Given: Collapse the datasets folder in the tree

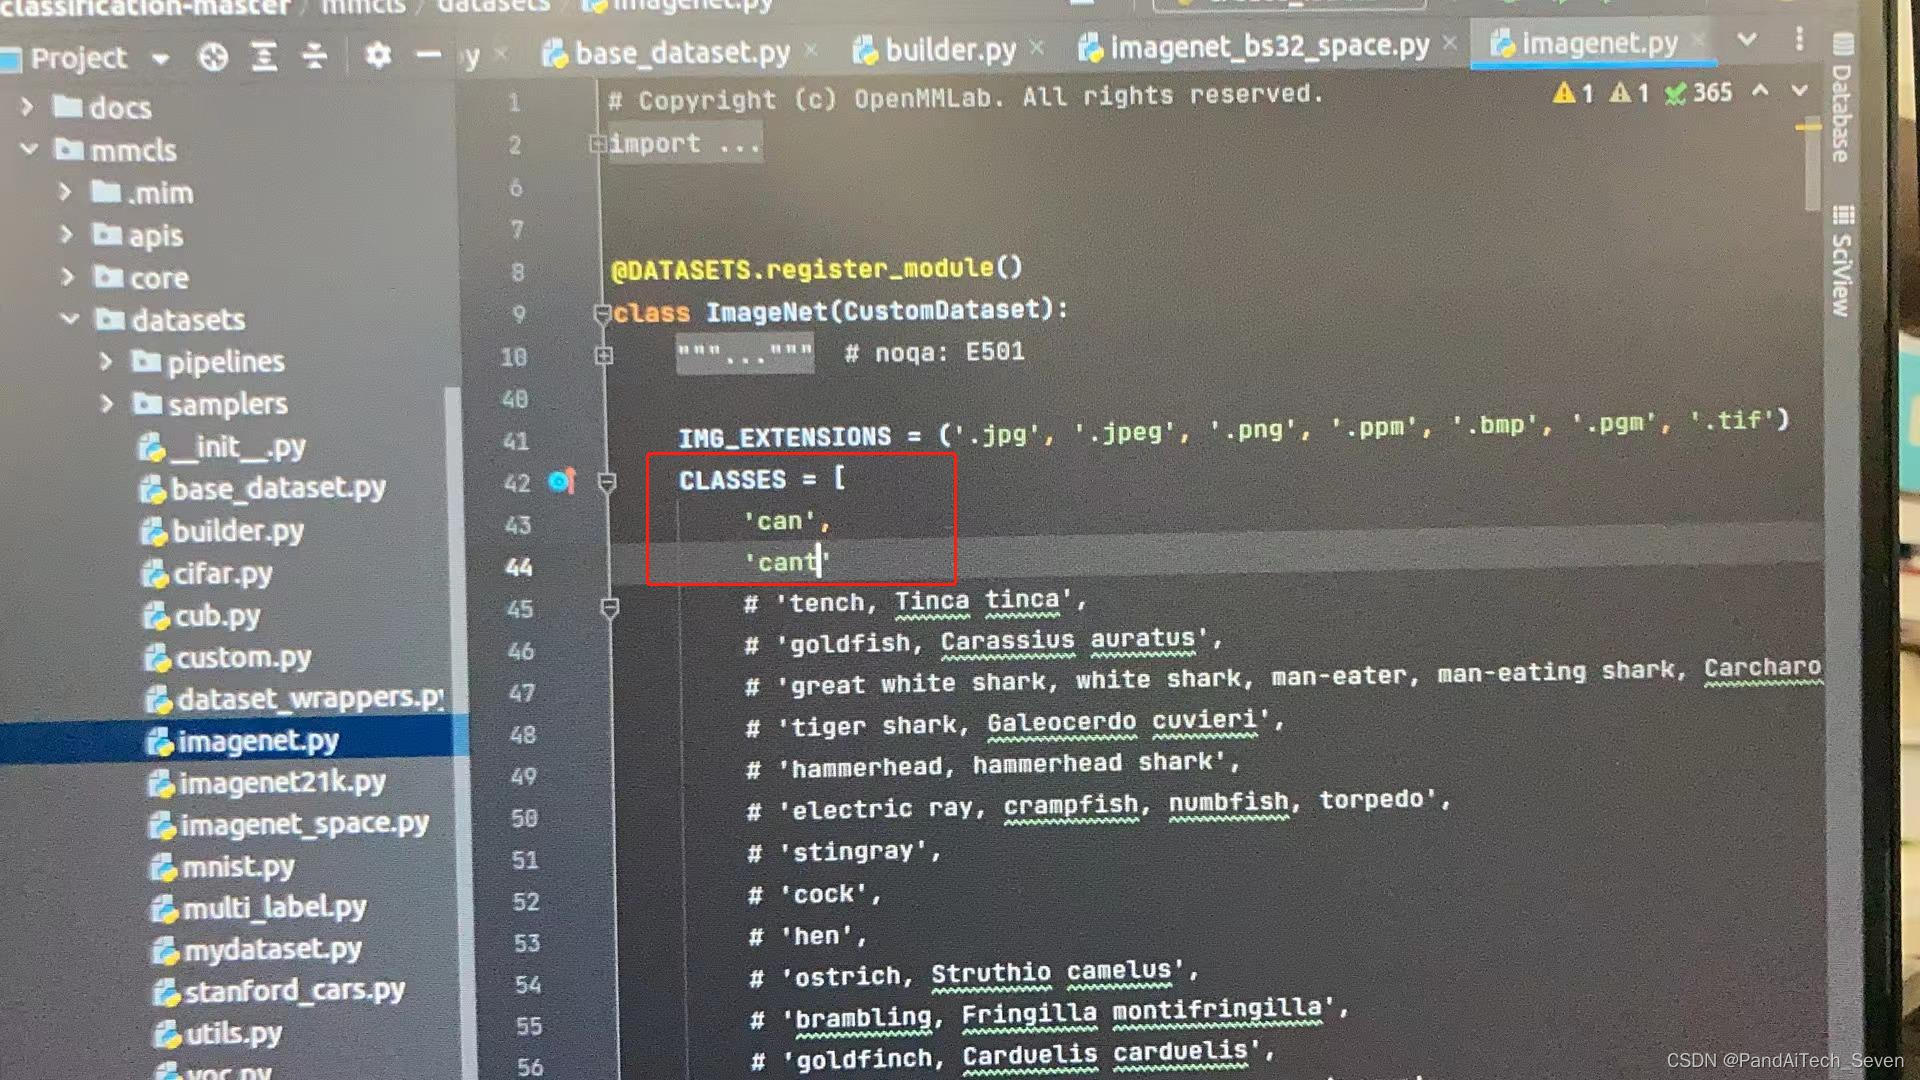Looking at the screenshot, I should (70, 320).
